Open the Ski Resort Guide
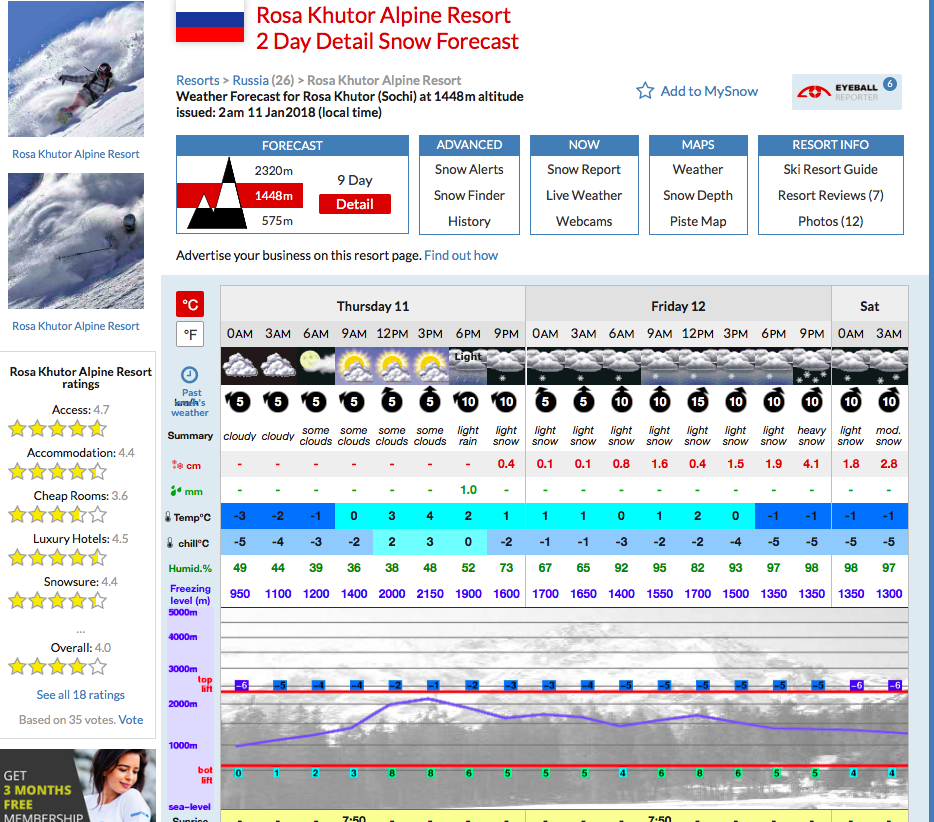 click(x=830, y=170)
